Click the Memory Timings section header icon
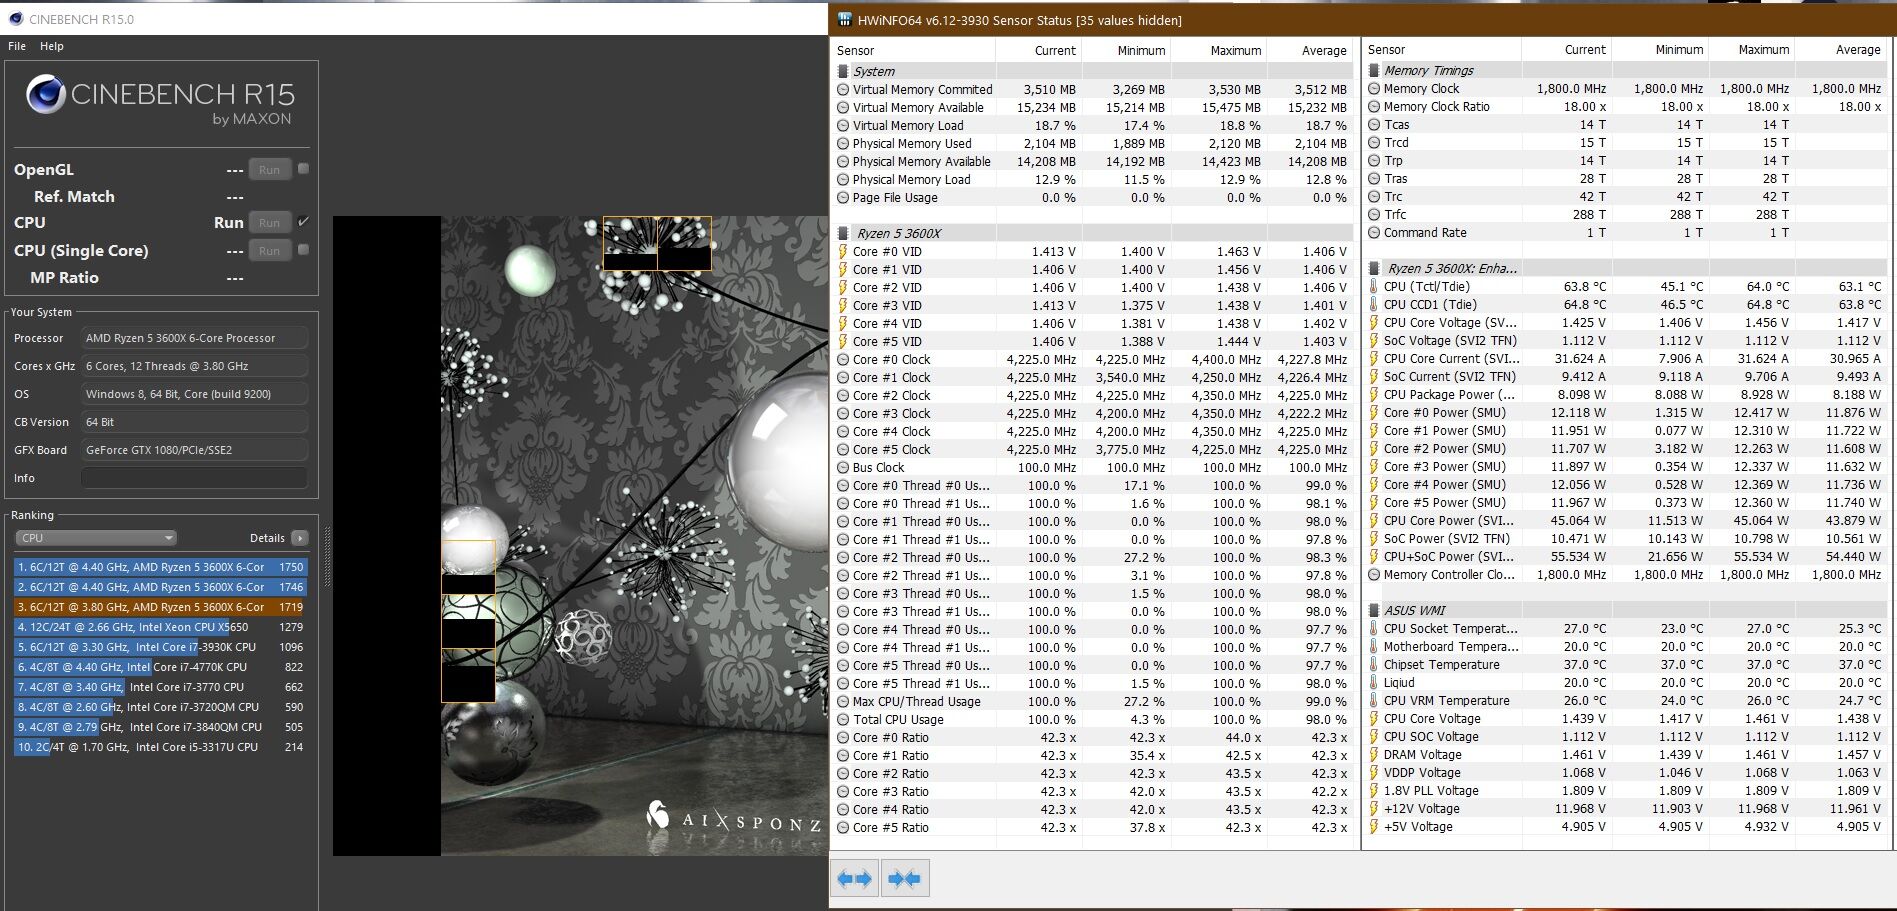The image size is (1897, 911). pyautogui.click(x=1374, y=71)
